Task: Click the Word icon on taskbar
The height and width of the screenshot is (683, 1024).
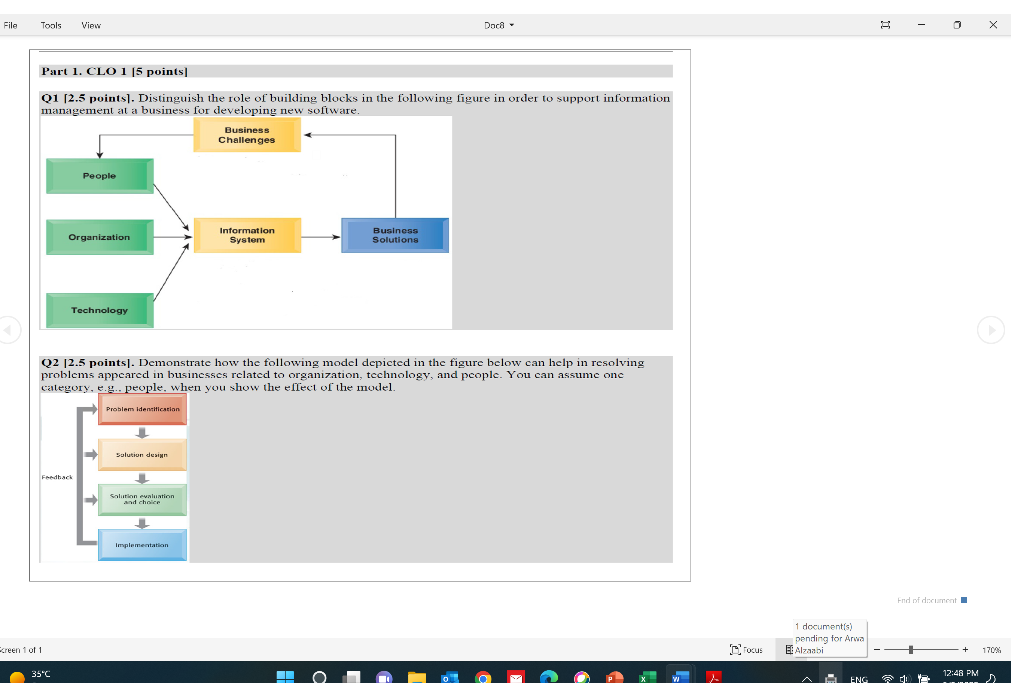Action: [x=680, y=677]
